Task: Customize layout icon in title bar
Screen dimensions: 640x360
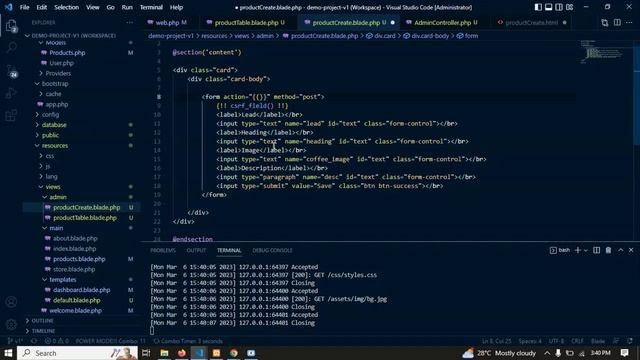Action: tap(569, 7)
